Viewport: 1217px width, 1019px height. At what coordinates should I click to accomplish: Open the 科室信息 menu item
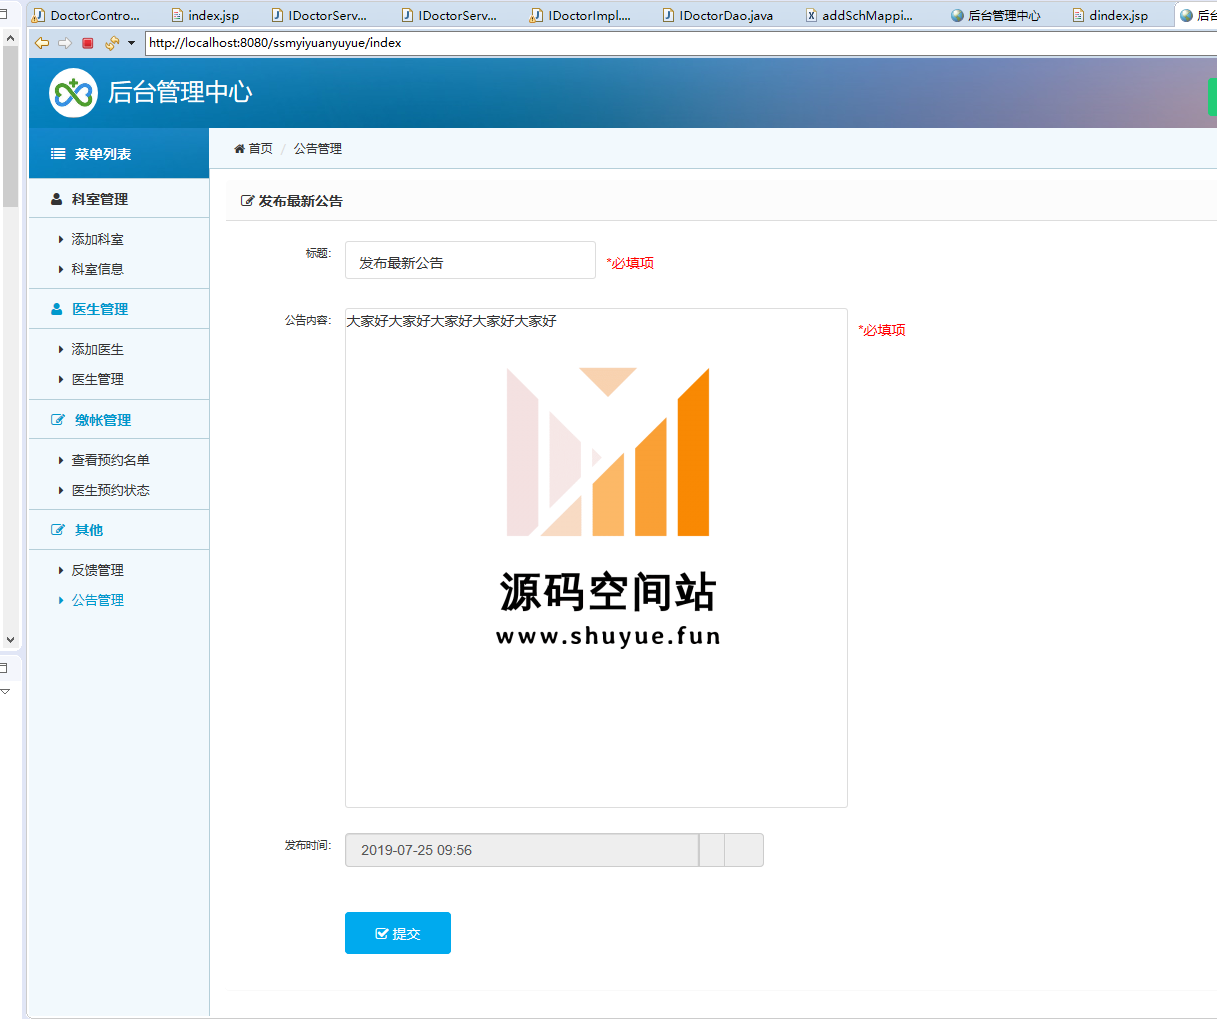pyautogui.click(x=97, y=269)
